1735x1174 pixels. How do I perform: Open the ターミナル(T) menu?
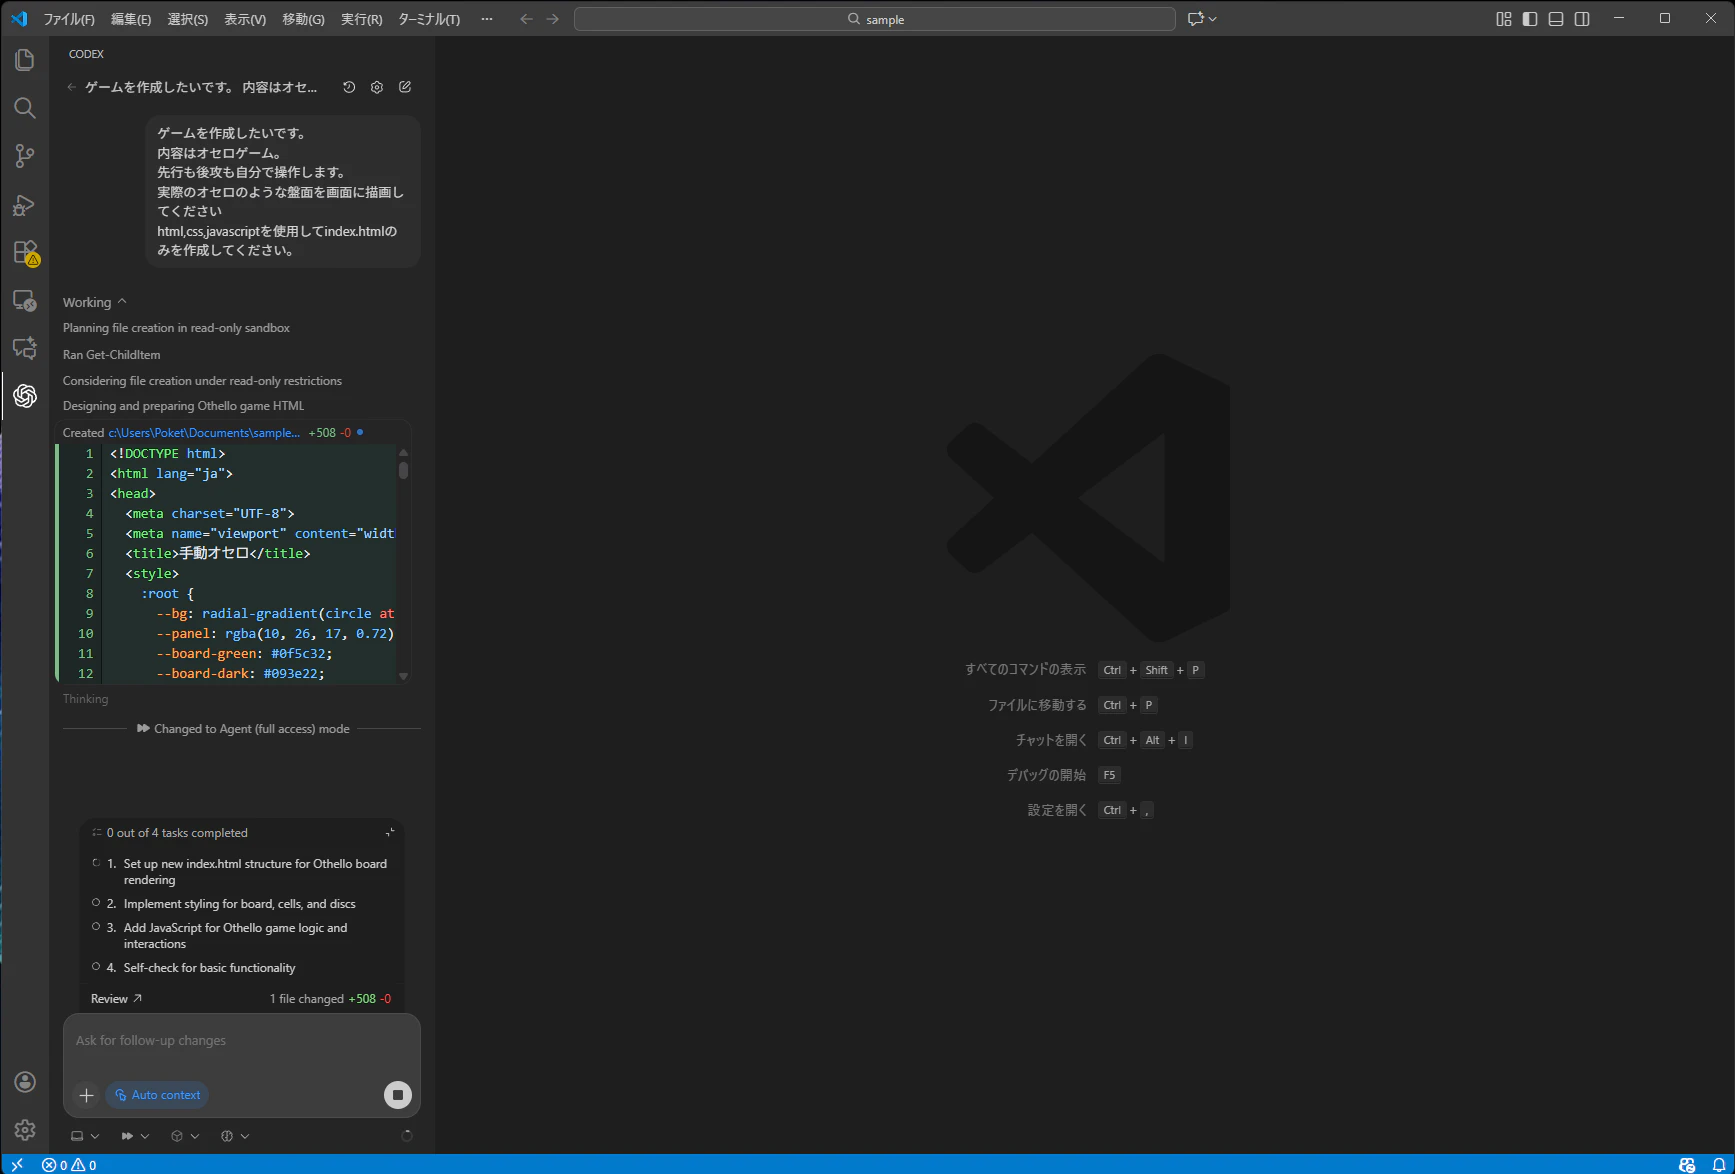[x=429, y=19]
